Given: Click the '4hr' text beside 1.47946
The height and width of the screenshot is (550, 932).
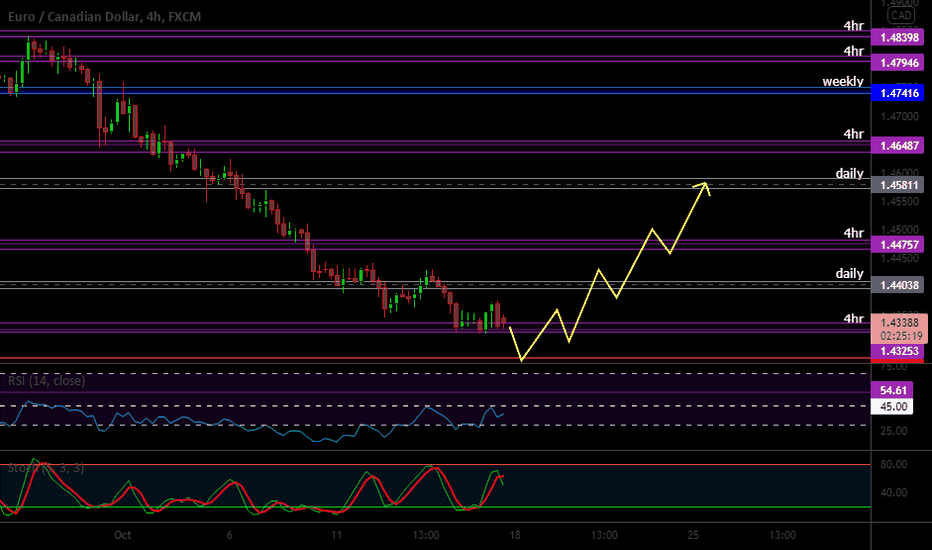Looking at the screenshot, I should (x=854, y=51).
